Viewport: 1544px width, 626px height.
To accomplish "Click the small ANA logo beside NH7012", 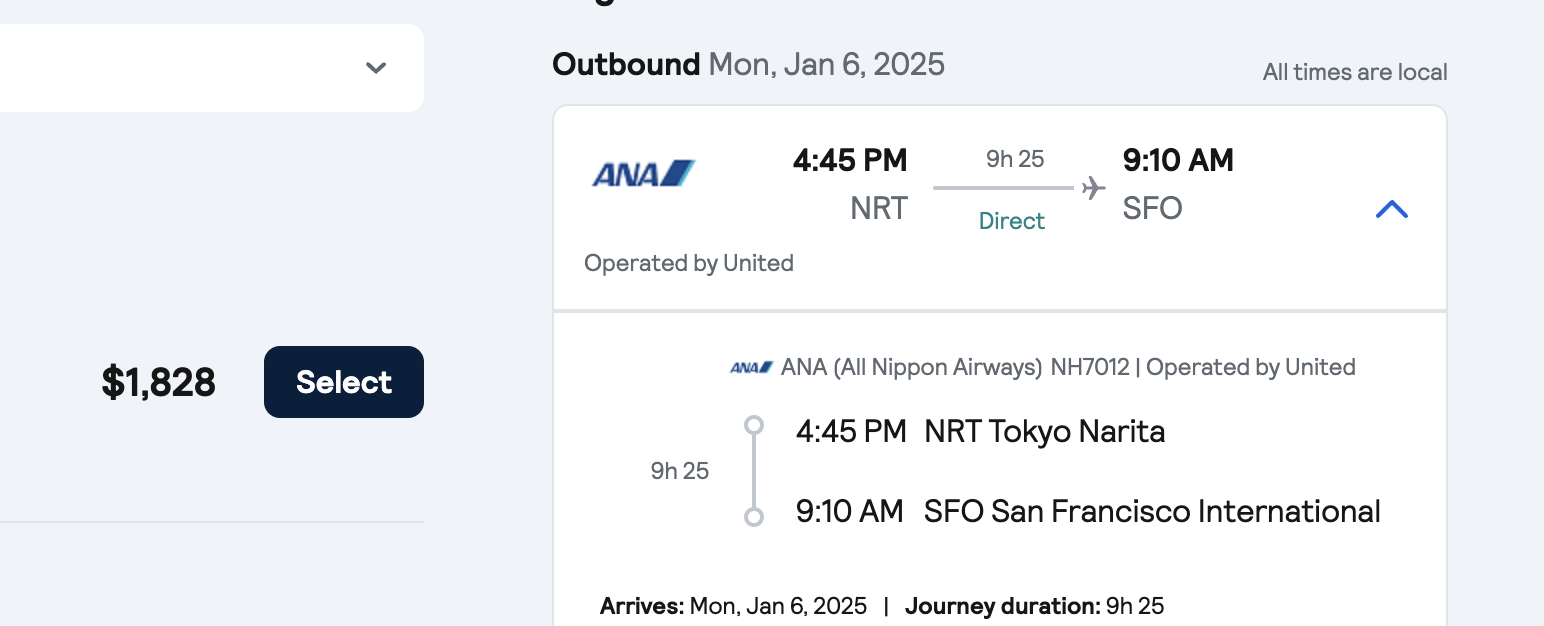I will coord(751,368).
